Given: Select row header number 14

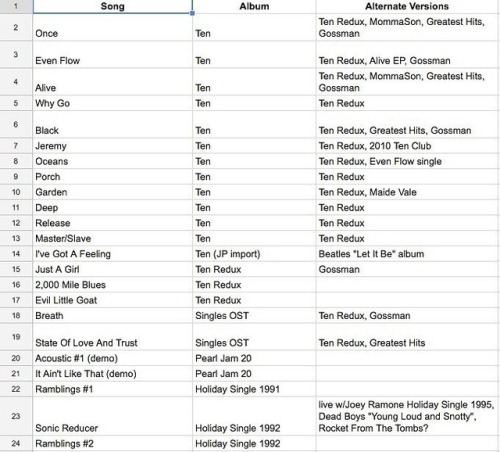Looking at the screenshot, I should pos(16,254).
